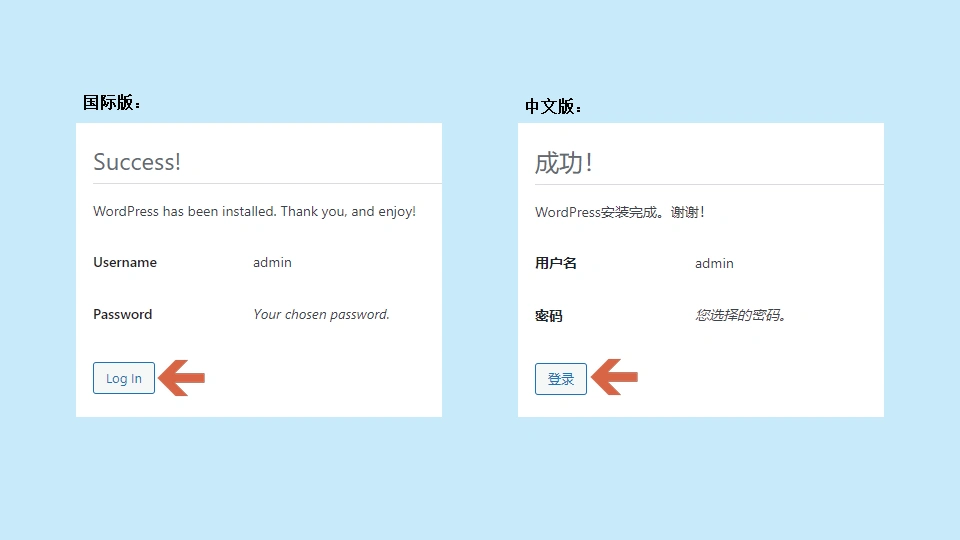Select the "成功!" heading
The width and height of the screenshot is (960, 540).
click(x=564, y=163)
